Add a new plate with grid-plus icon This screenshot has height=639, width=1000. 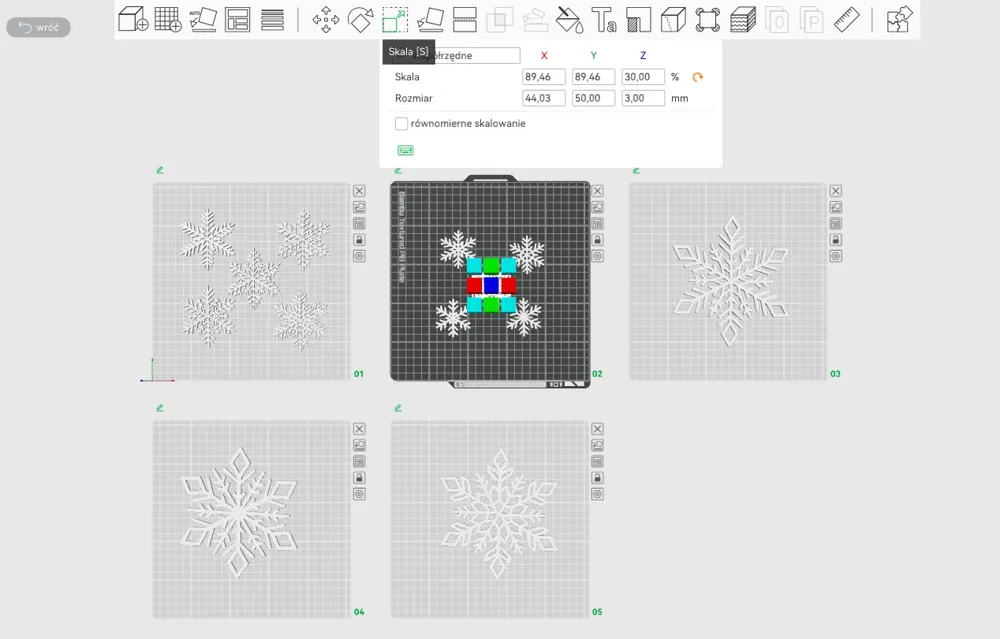point(168,19)
